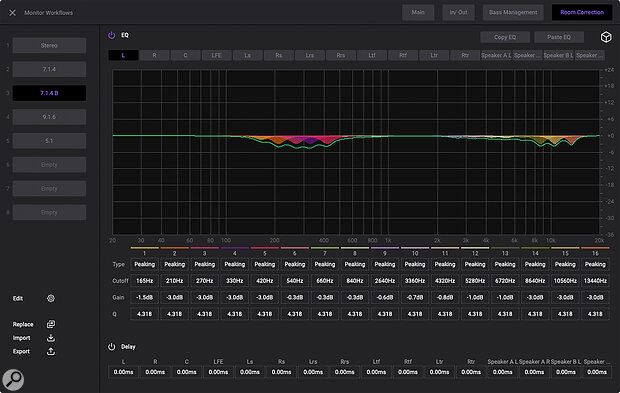Click the magnifier zoom icon

[13, 380]
